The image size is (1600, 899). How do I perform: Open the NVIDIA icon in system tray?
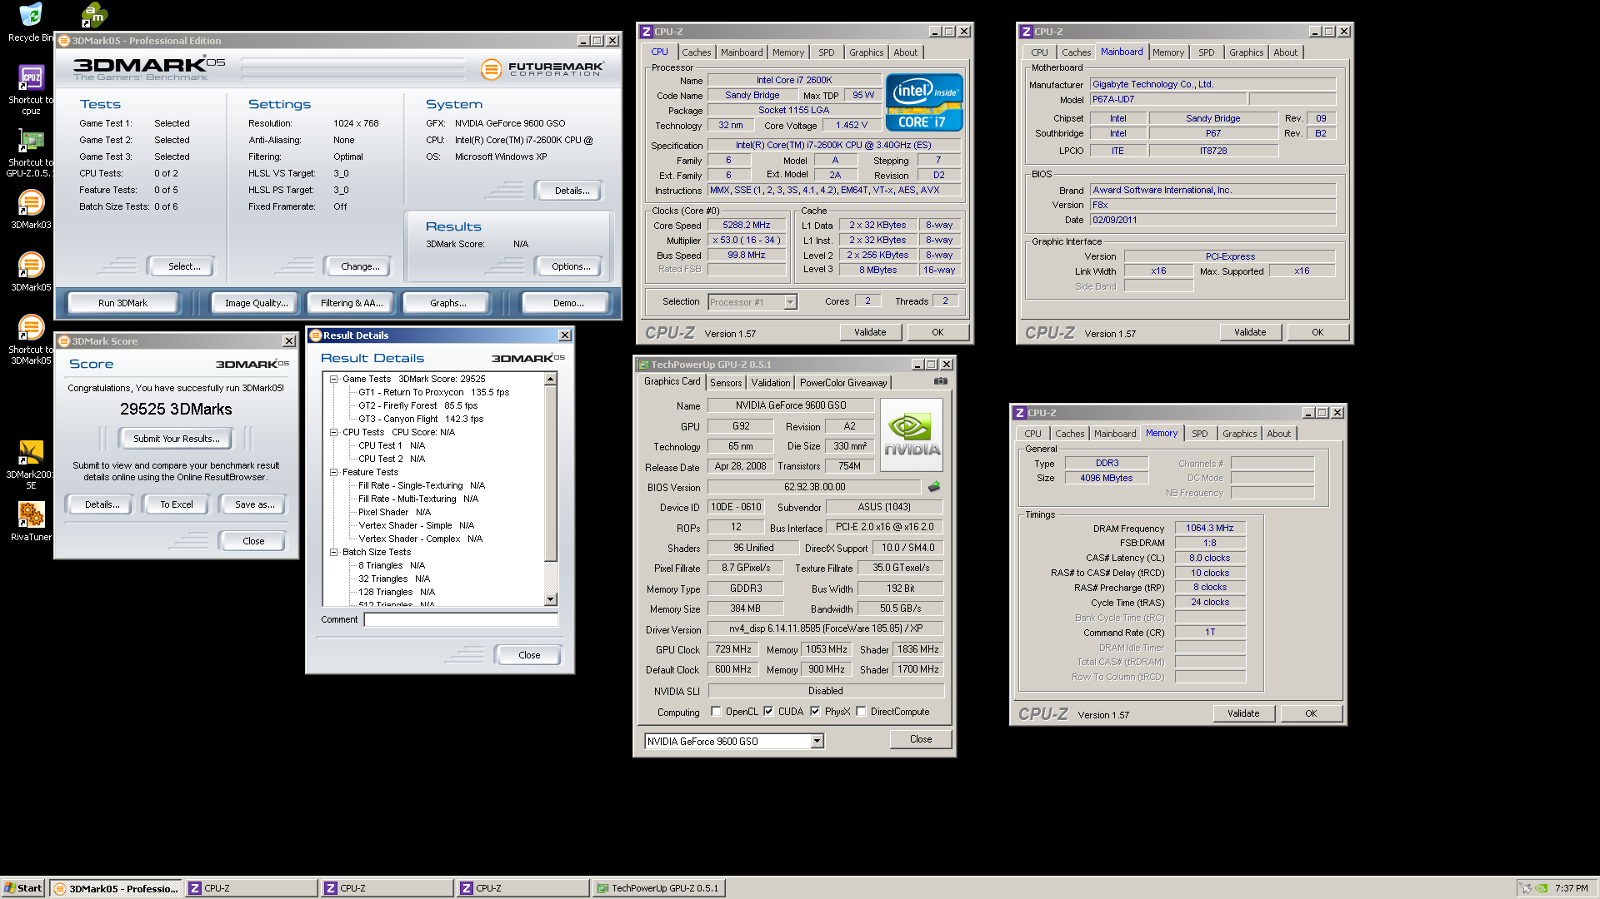click(1543, 888)
